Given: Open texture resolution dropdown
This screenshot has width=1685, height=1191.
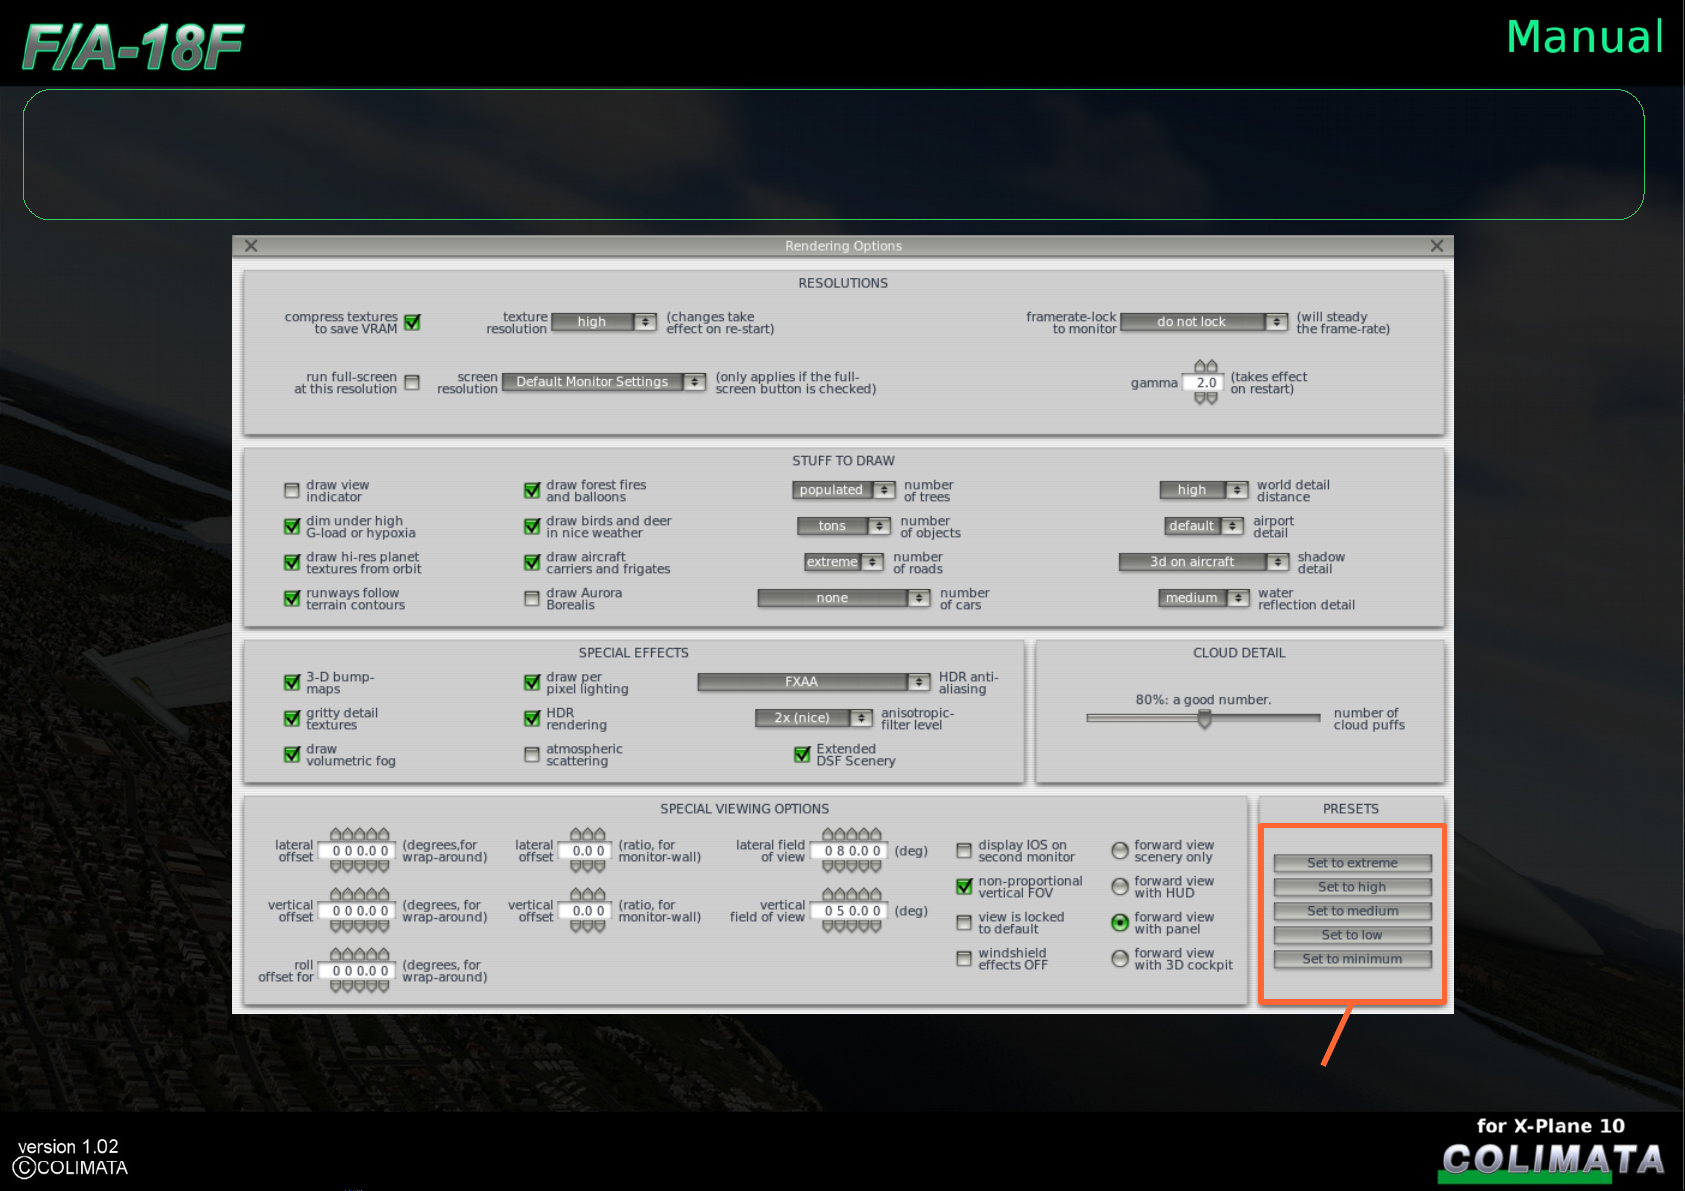Looking at the screenshot, I should 604,322.
